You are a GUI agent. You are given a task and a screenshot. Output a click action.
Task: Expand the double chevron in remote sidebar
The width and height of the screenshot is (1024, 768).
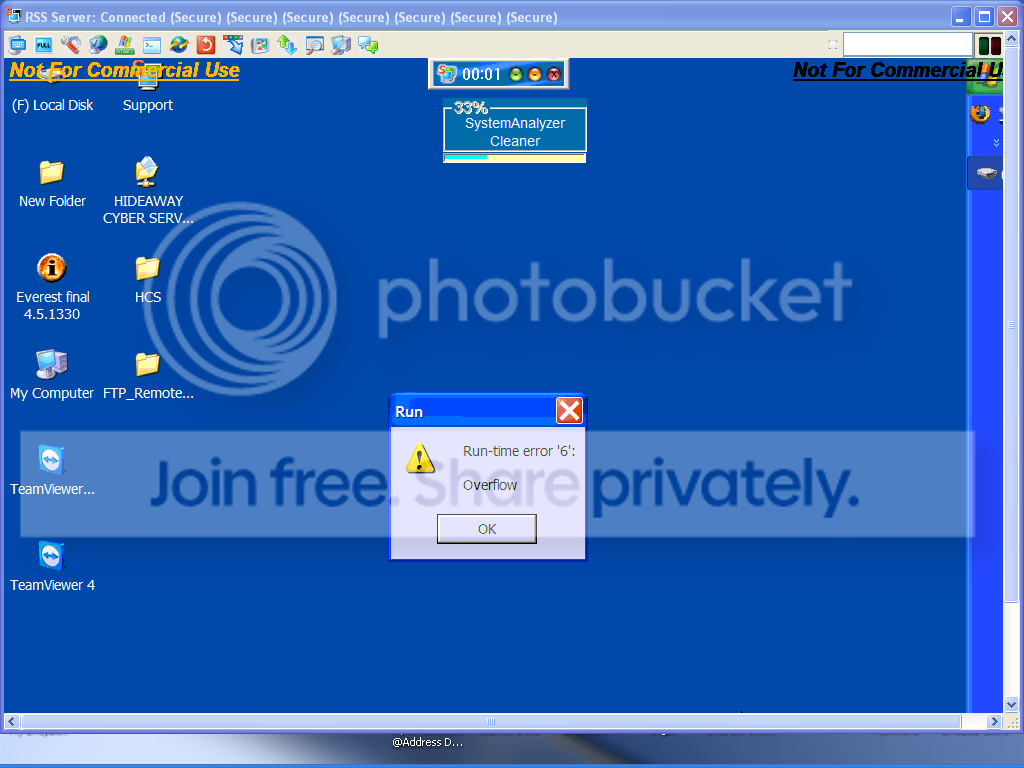point(996,142)
